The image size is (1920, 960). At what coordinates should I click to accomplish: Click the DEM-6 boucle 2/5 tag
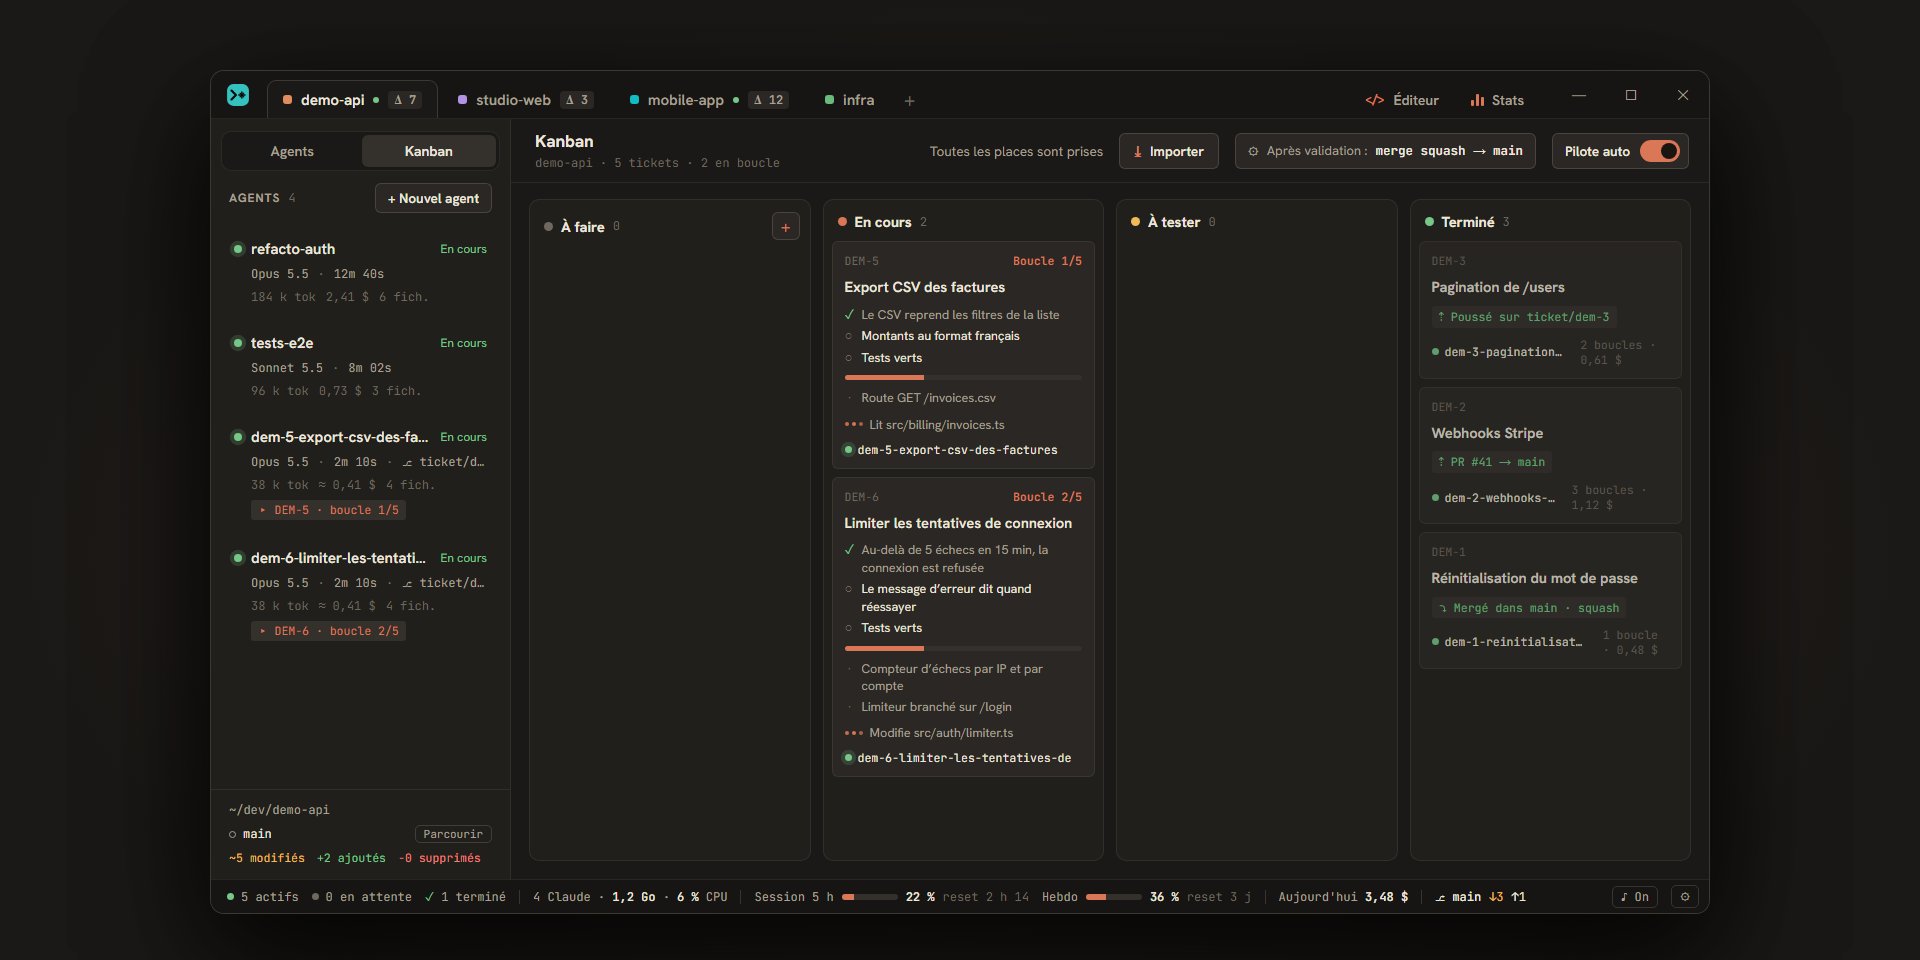(329, 631)
